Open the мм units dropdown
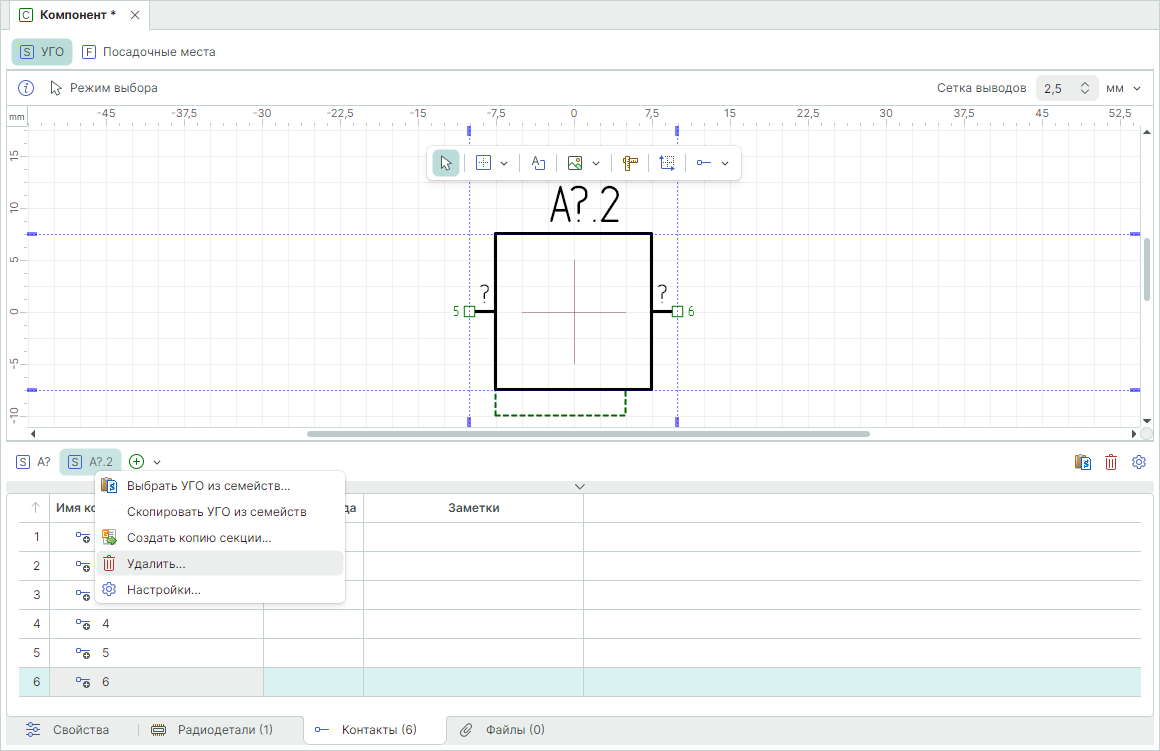1160x751 pixels. 1124,88
